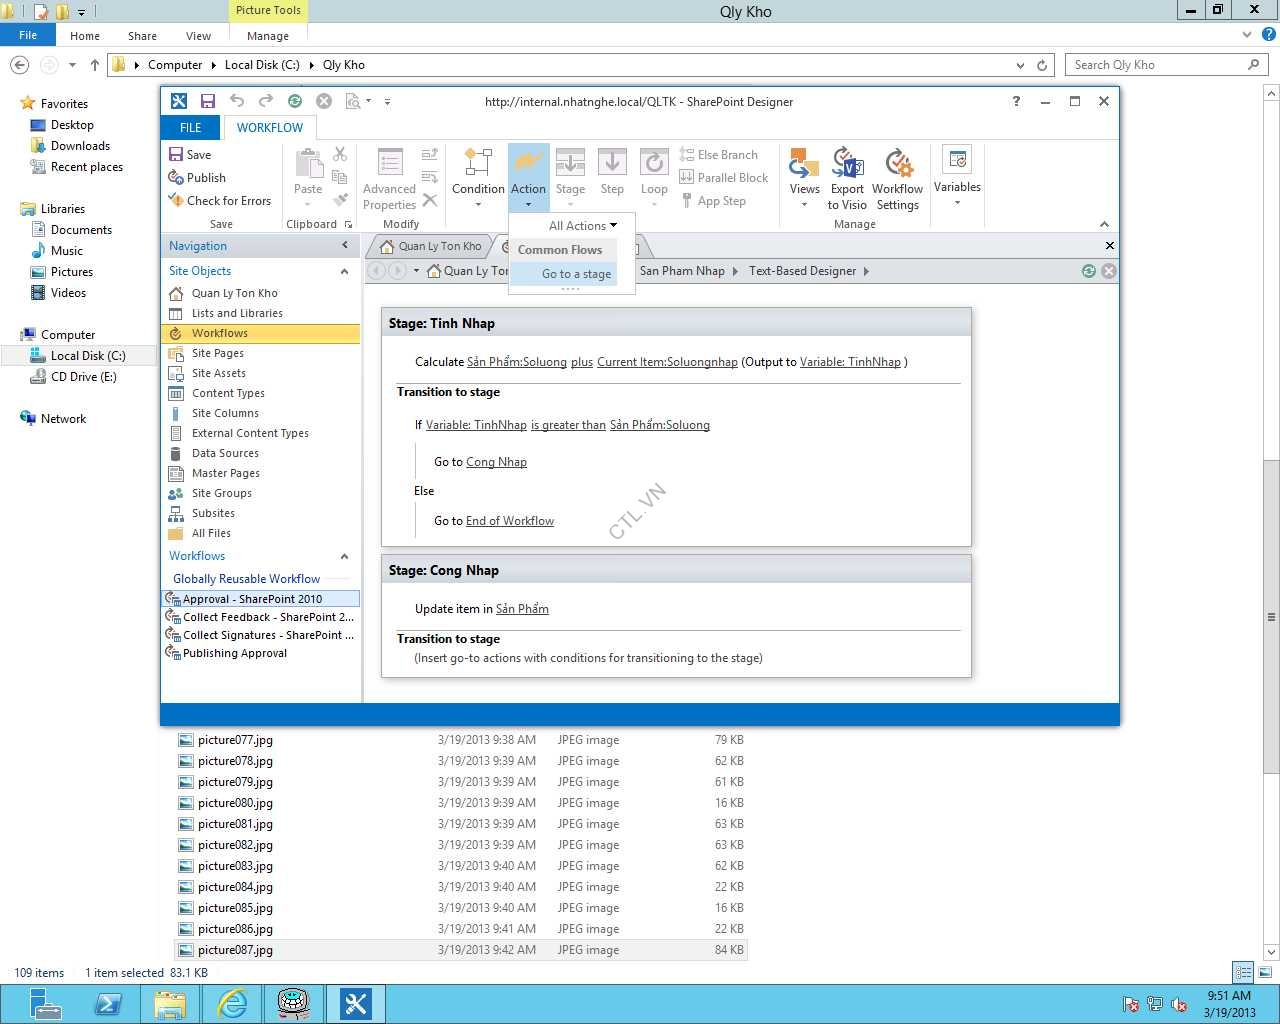The height and width of the screenshot is (1024, 1280).
Task: Click the 'End of Workflow' link
Action: click(509, 521)
